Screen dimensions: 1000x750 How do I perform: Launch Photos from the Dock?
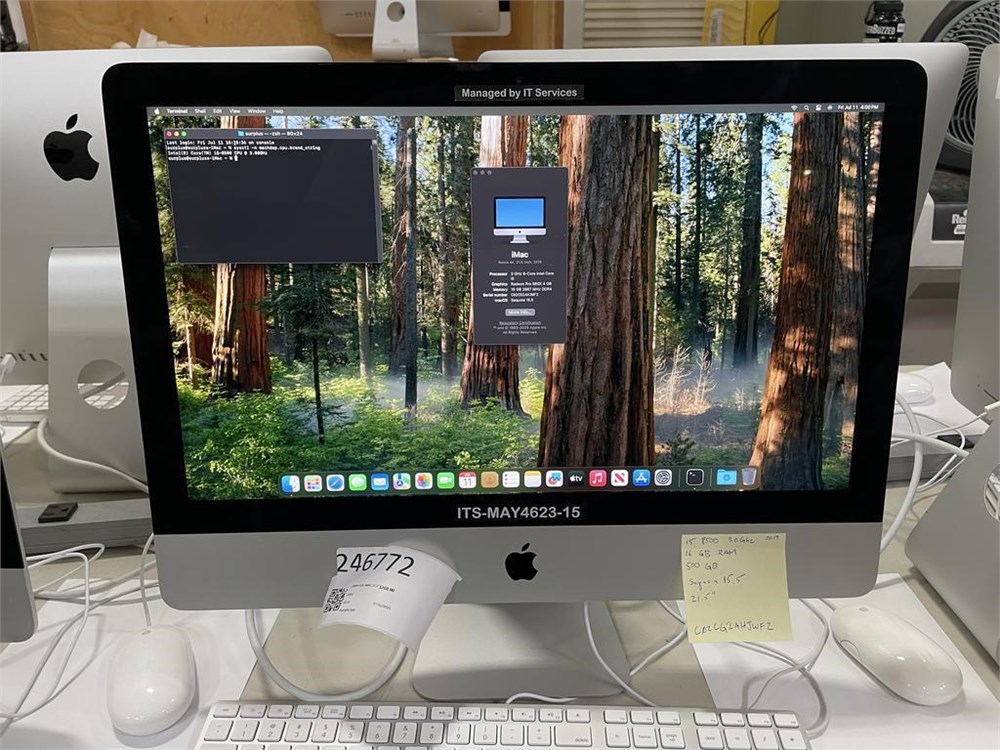pos(423,480)
